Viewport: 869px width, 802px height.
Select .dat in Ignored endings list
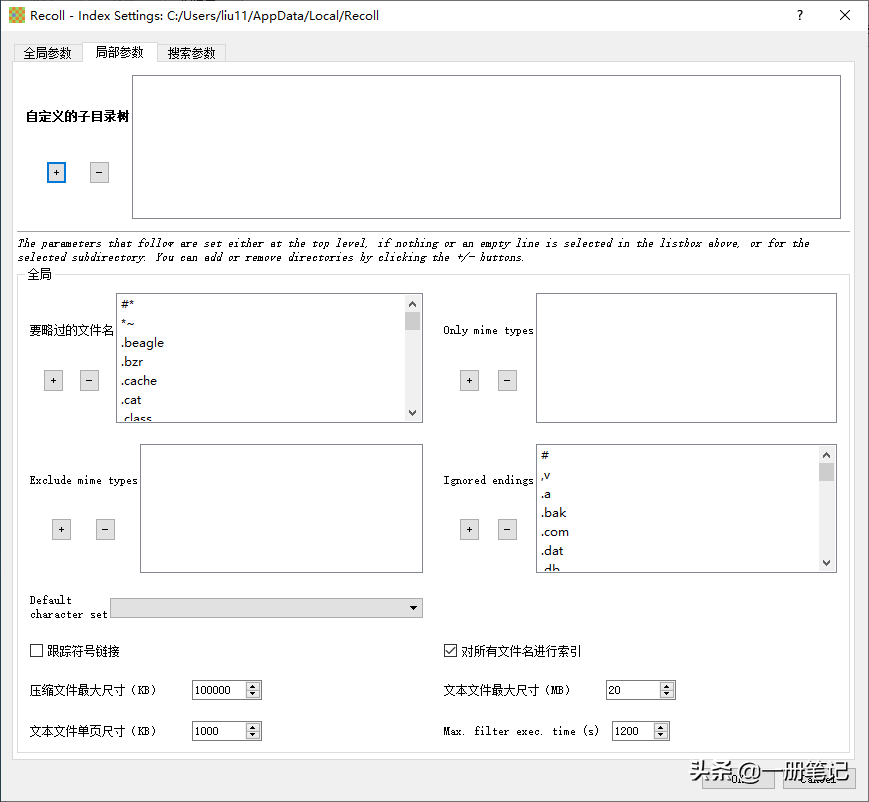tap(678, 551)
